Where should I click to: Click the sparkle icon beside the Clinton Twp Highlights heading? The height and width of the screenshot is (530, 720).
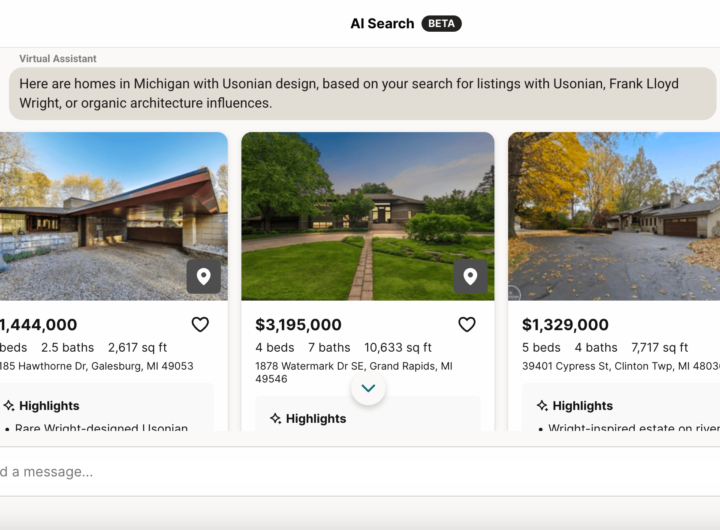542,406
